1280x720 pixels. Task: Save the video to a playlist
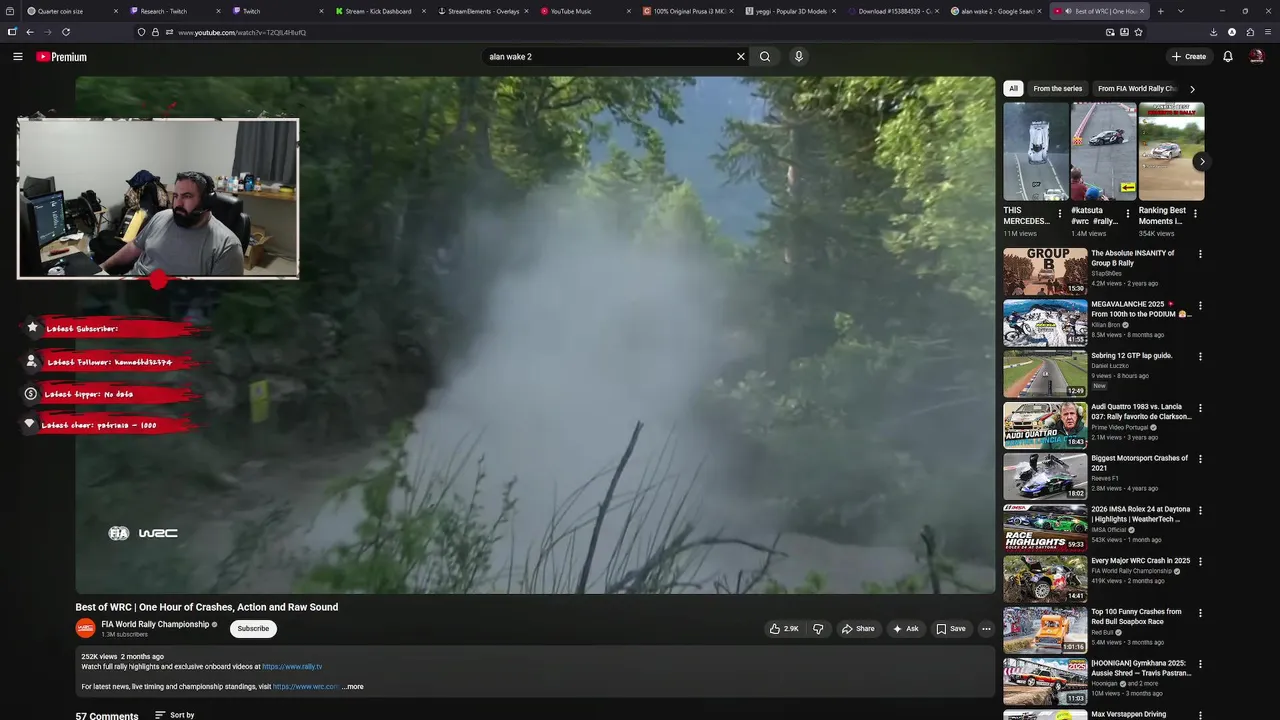(951, 629)
